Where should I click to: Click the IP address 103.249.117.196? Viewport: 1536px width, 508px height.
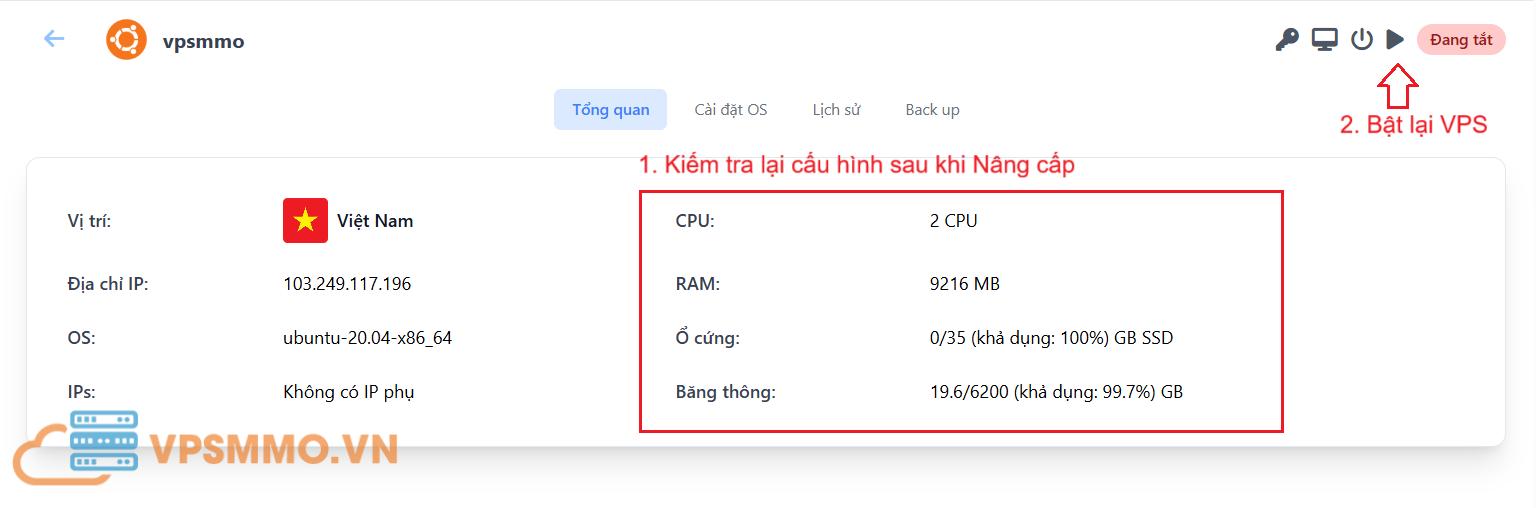(x=347, y=284)
